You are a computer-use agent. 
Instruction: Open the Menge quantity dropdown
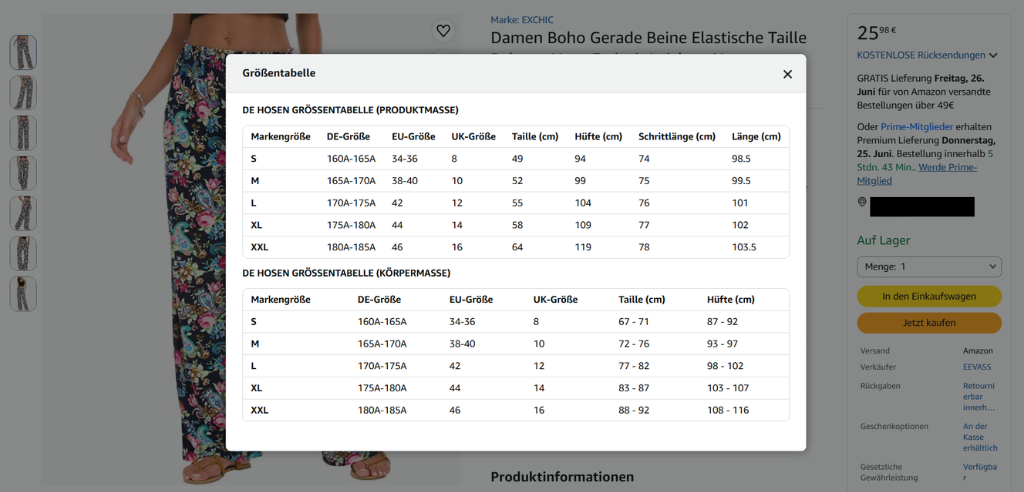[929, 267]
